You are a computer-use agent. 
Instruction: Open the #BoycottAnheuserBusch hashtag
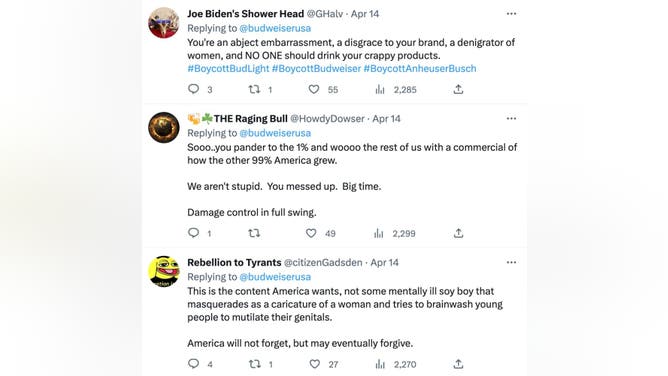tap(420, 69)
